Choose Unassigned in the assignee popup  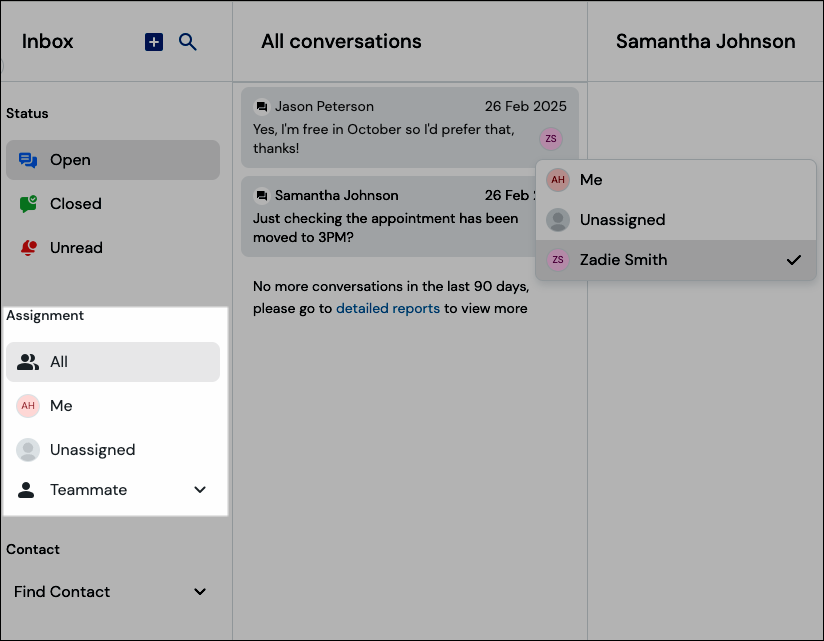coord(676,220)
